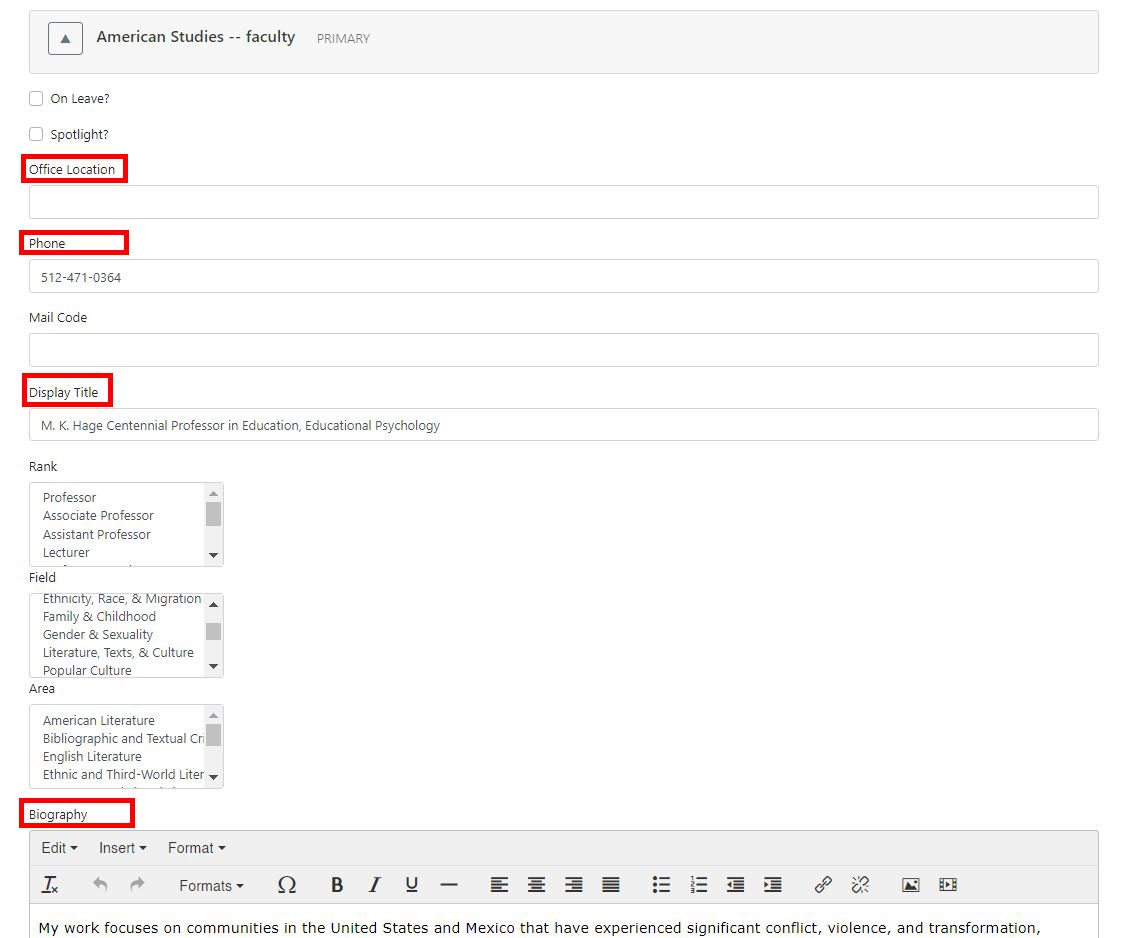Image resolution: width=1130 pixels, height=938 pixels.
Task: Click Area list scroll down arrow
Action: click(213, 777)
